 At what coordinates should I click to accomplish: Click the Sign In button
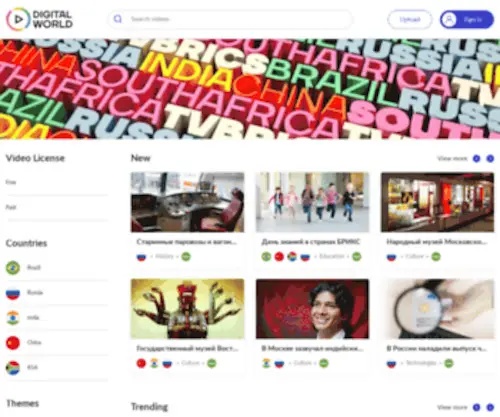tap(467, 19)
